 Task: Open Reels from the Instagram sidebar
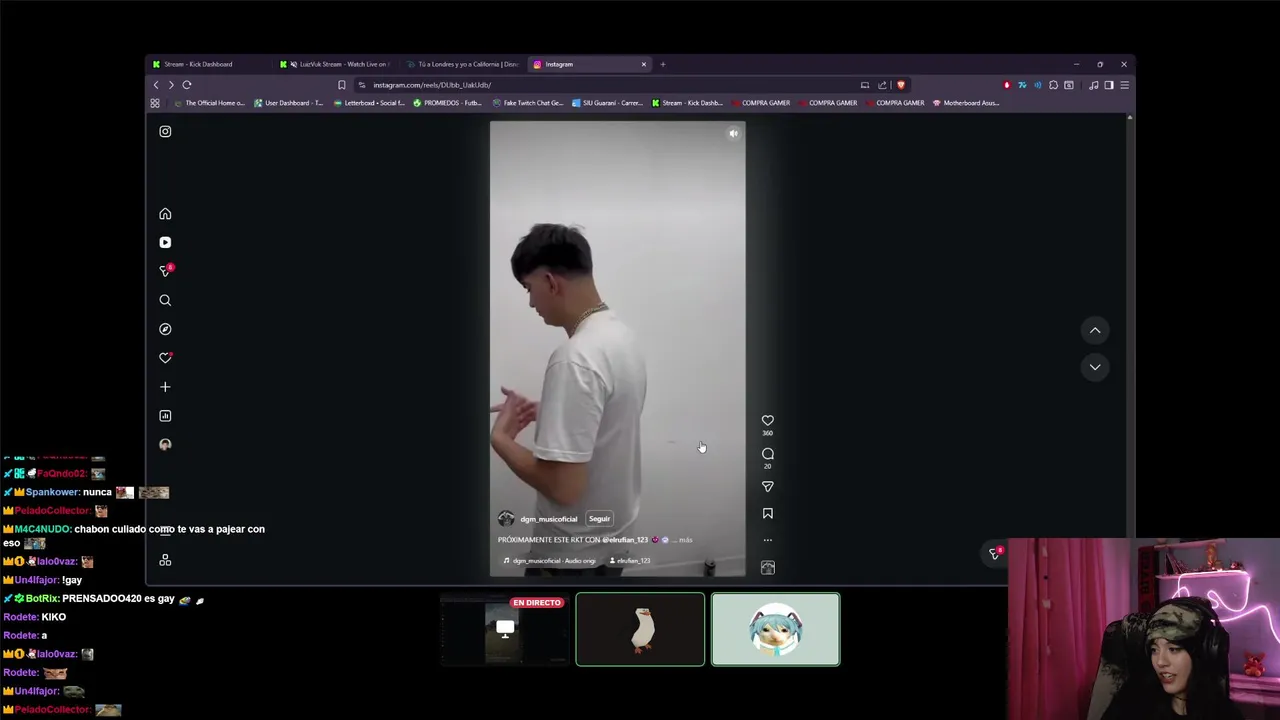point(165,242)
